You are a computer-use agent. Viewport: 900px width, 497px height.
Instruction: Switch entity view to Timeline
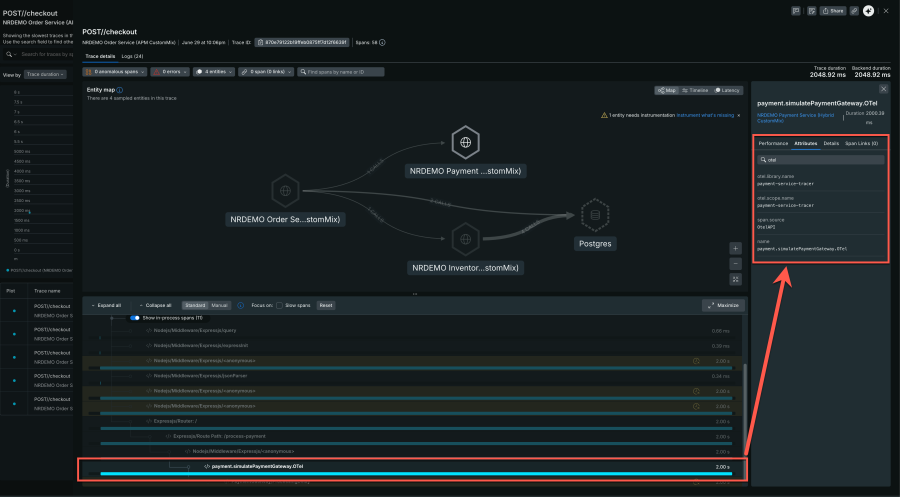[x=695, y=90]
